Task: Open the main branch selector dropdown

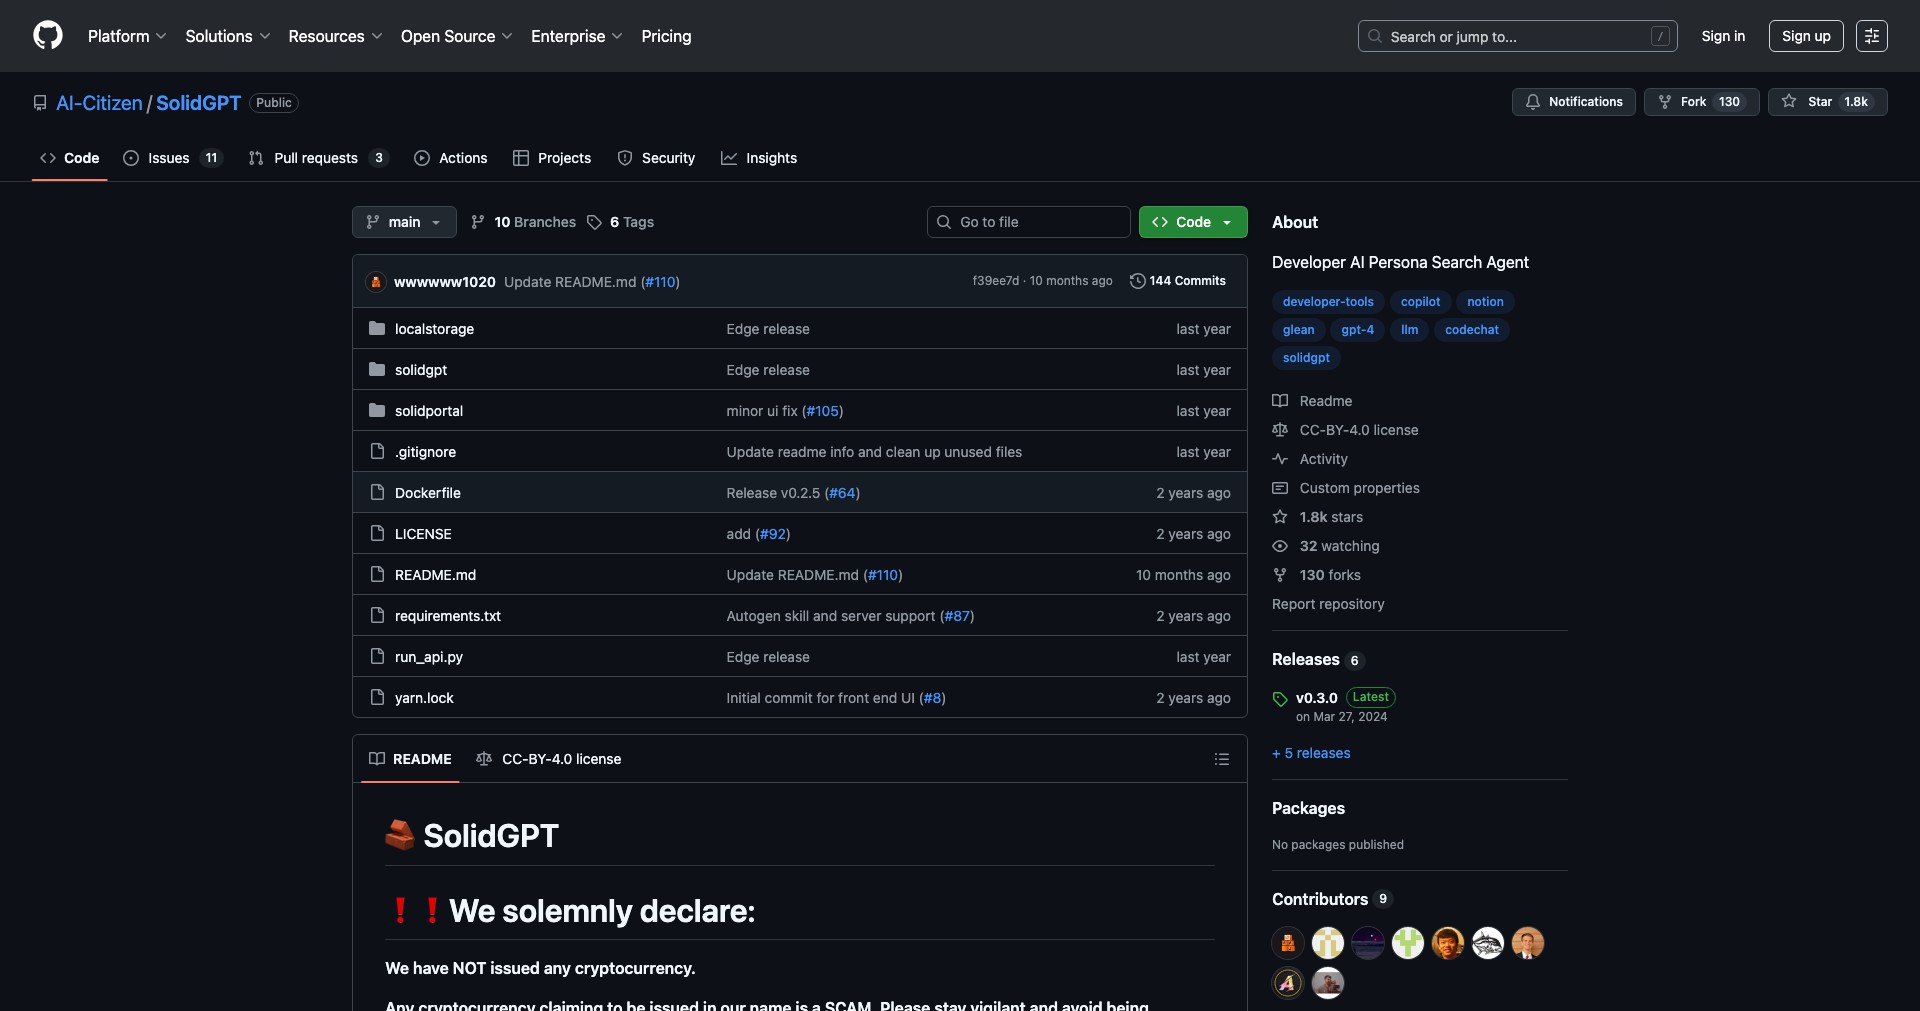Action: [x=404, y=222]
